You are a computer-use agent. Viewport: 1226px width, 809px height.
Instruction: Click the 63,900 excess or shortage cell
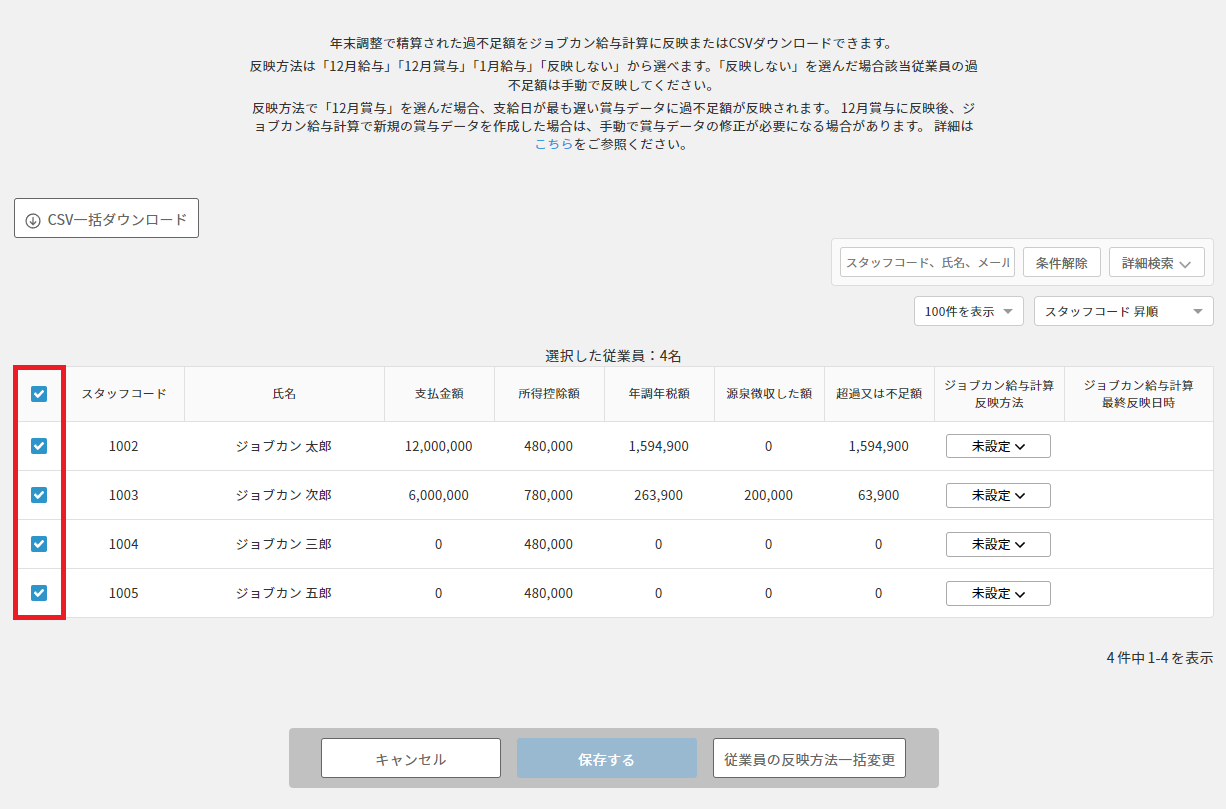pyautogui.click(x=879, y=495)
